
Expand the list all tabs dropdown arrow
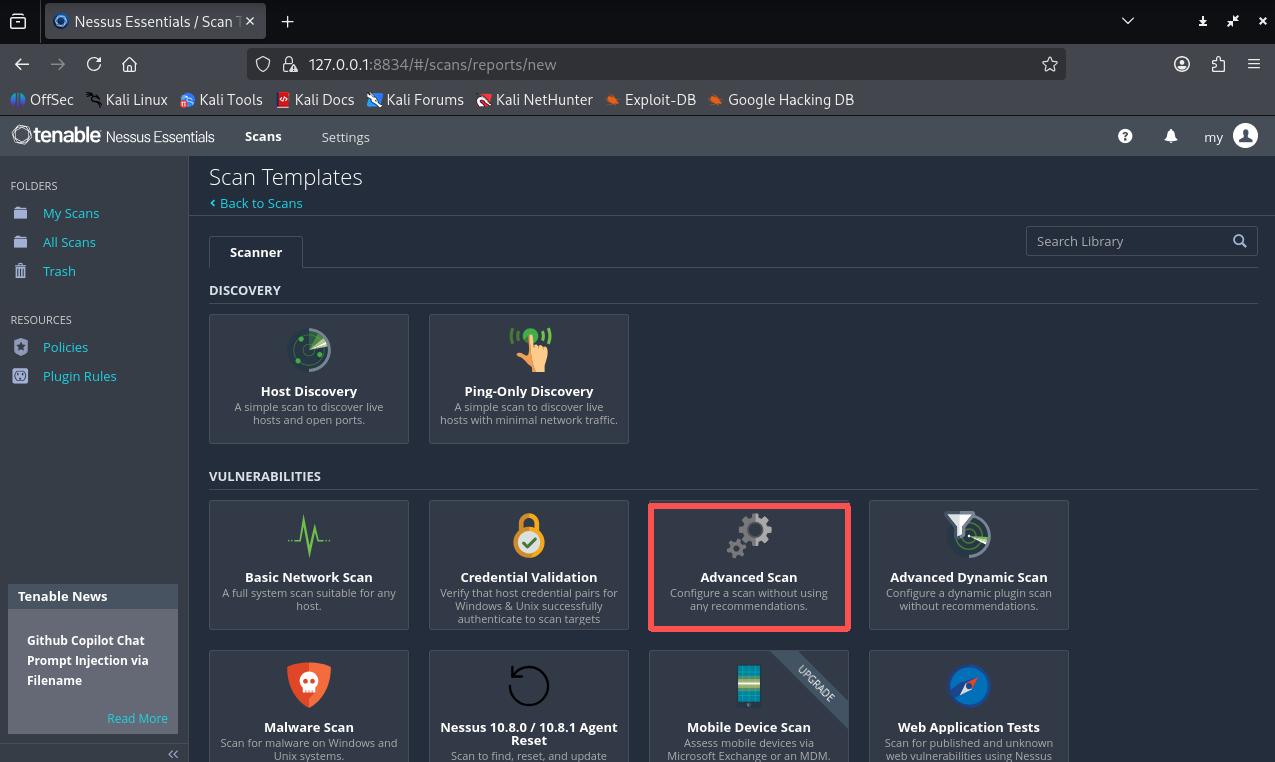pyautogui.click(x=1128, y=21)
